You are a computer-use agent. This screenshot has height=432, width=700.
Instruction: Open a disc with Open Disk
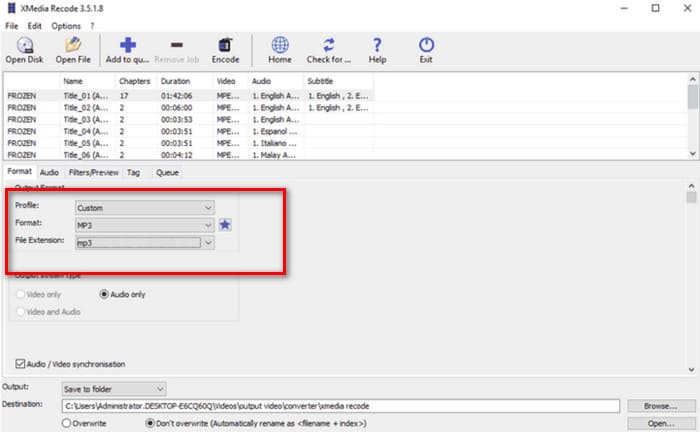pos(25,50)
